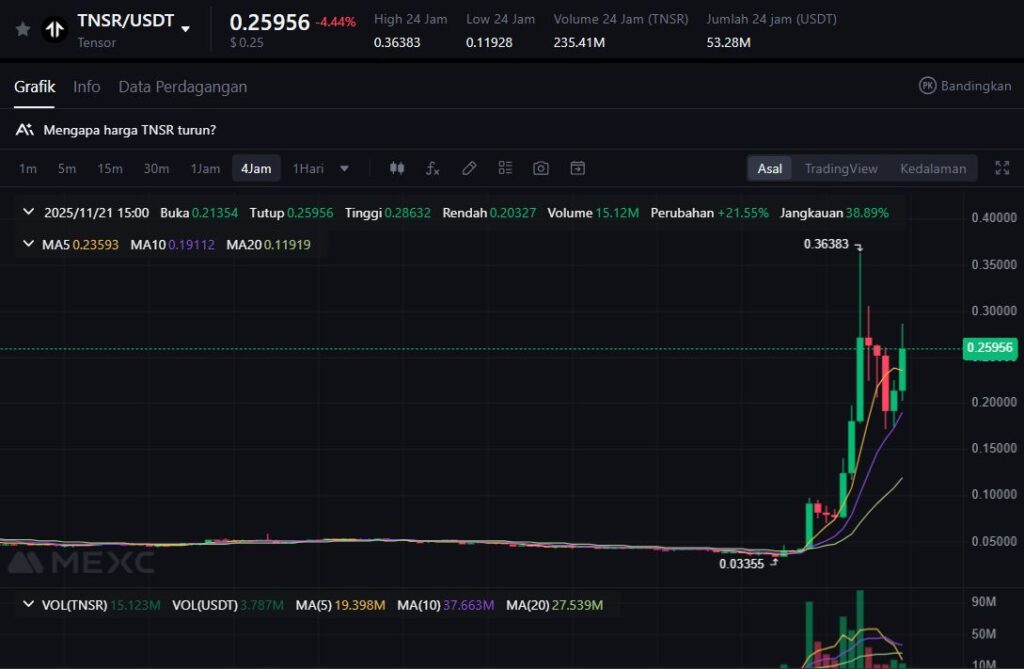Switch chart mode to TradingView

840,168
